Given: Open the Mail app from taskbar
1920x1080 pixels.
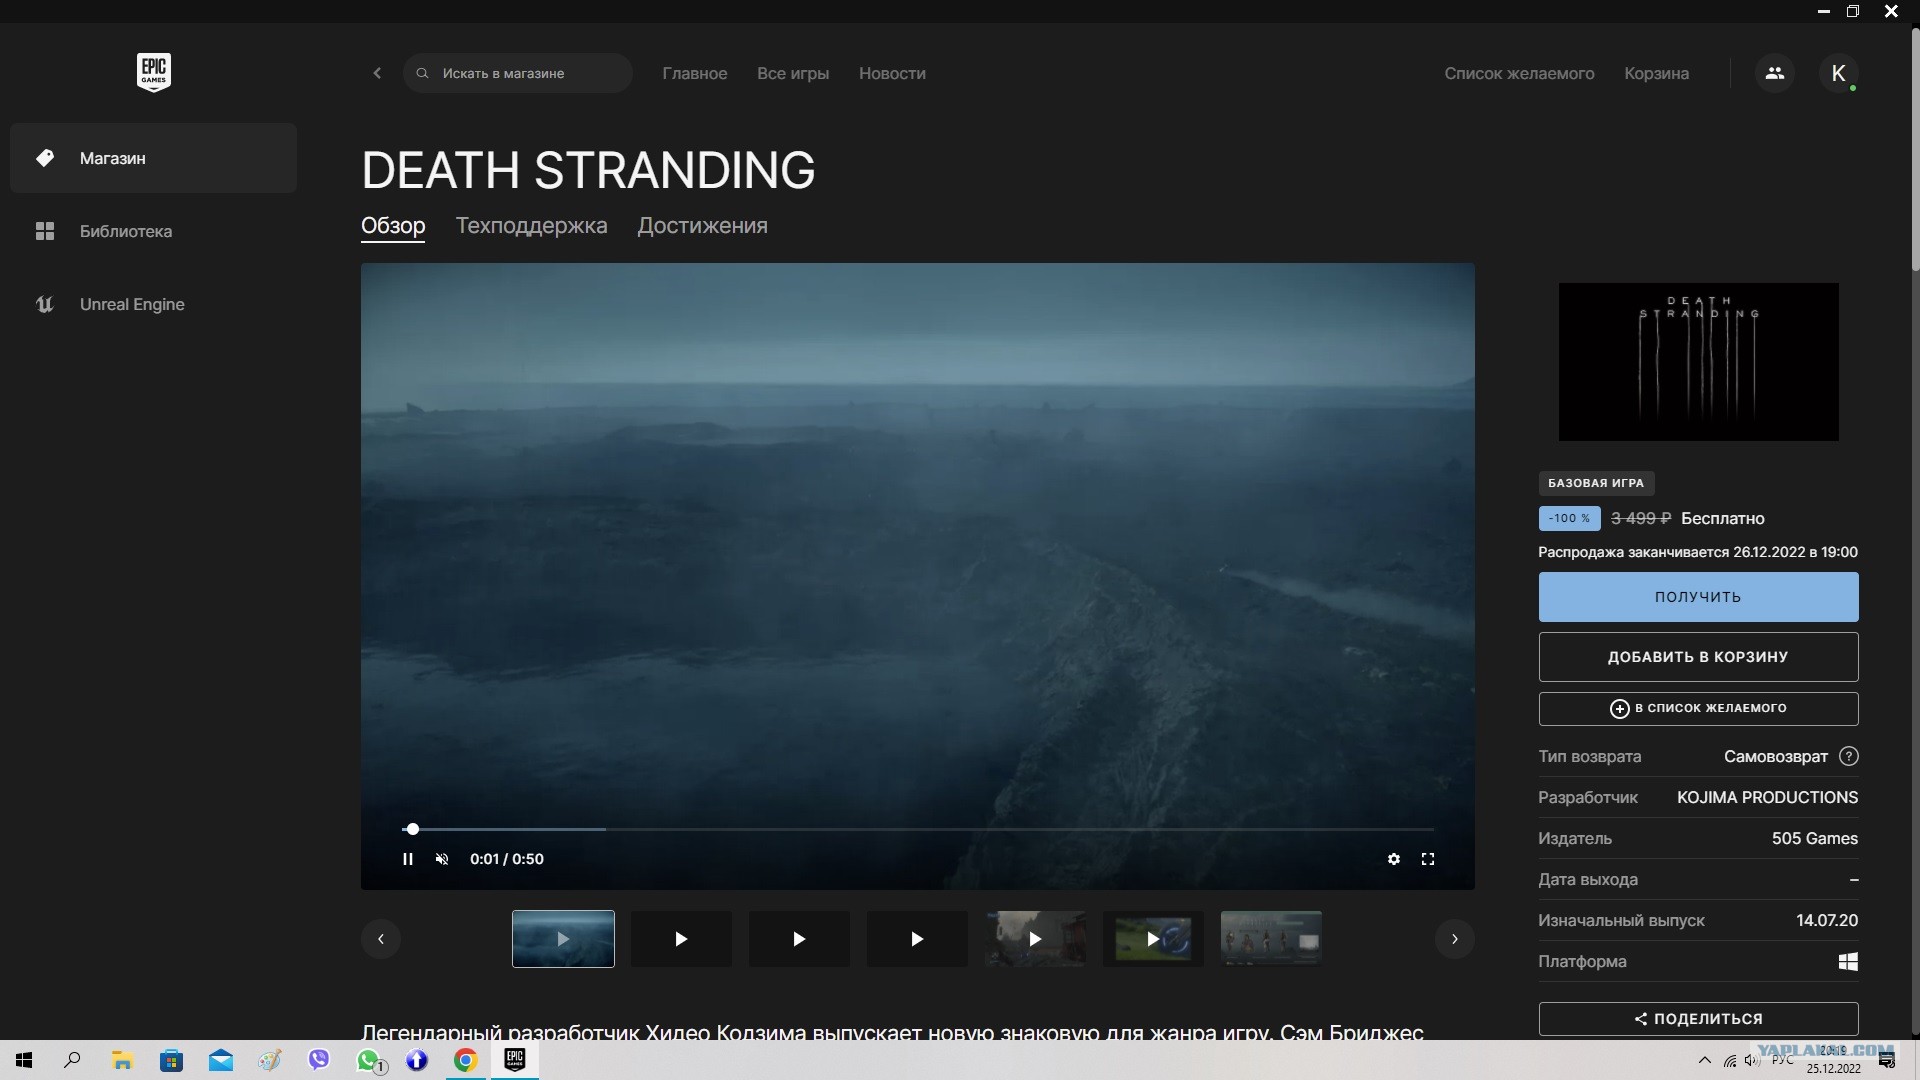Looking at the screenshot, I should [220, 1060].
